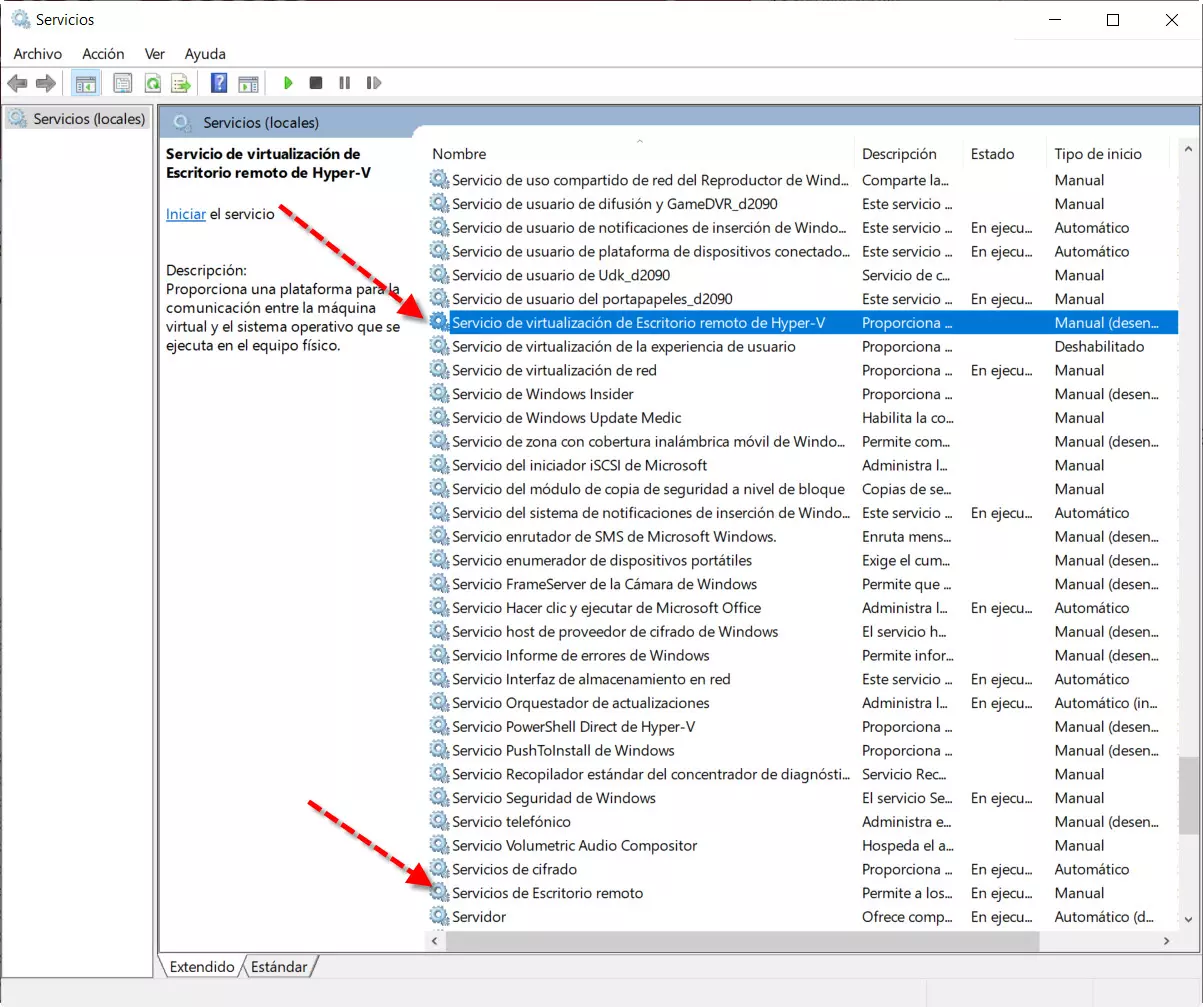Click gear icon of Servicio telefónico

[439, 822]
